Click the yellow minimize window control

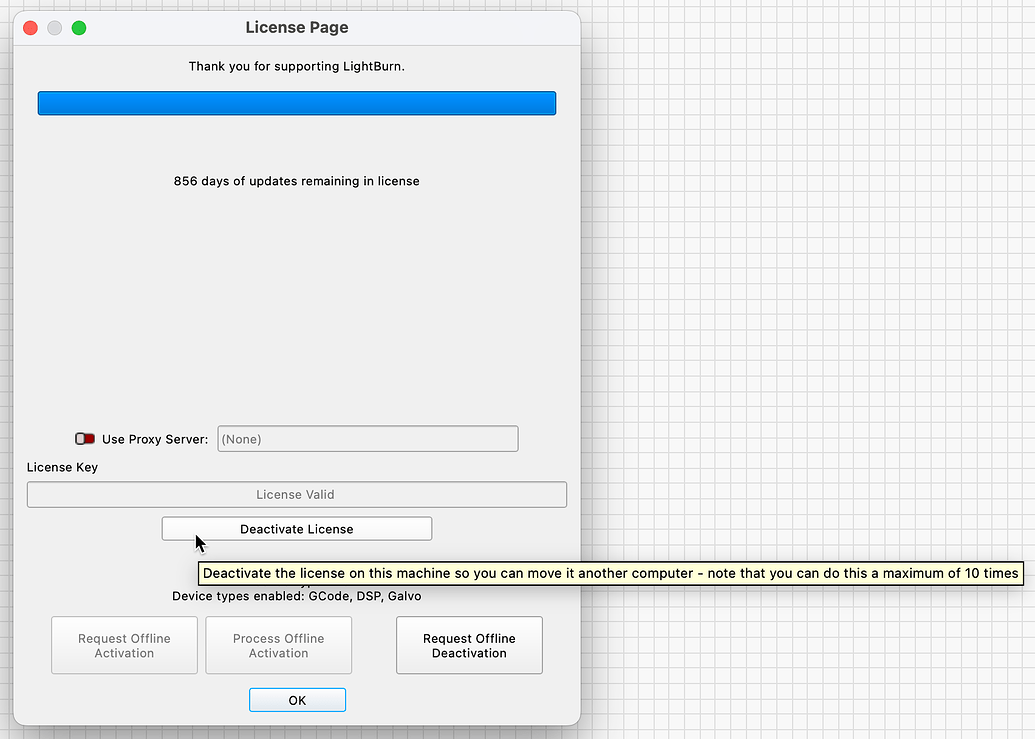54,28
